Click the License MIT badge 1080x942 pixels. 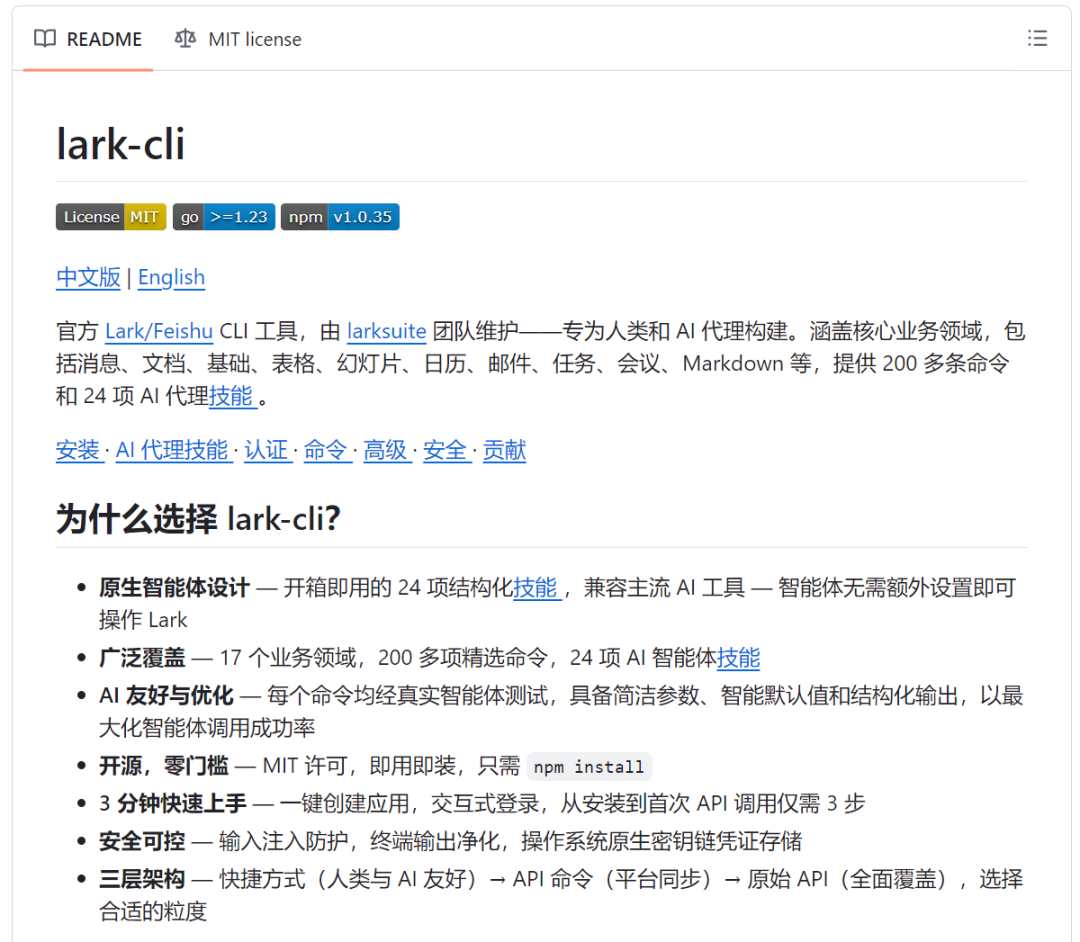pos(111,217)
